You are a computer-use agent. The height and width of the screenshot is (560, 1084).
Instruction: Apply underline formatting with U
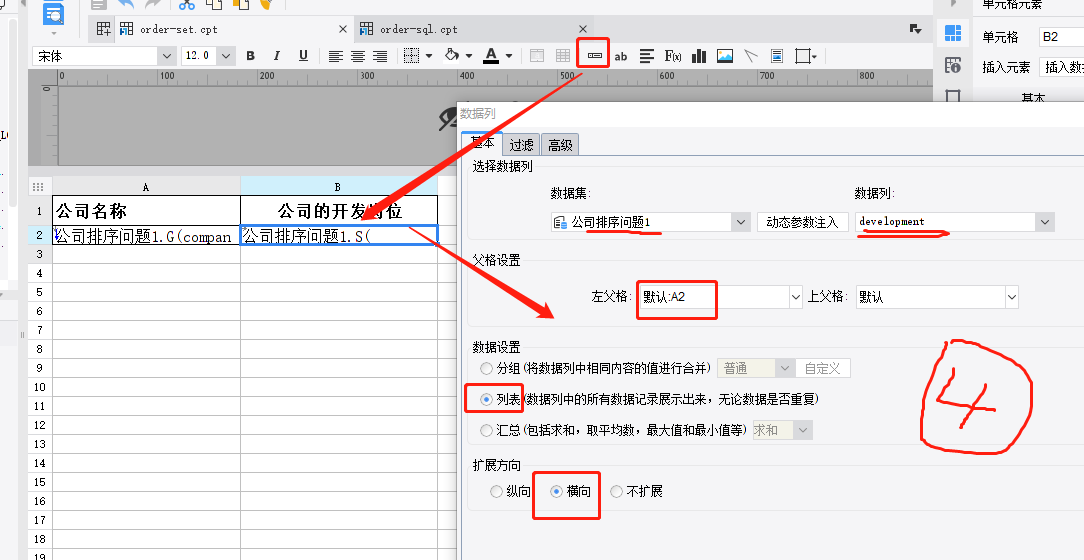pyautogui.click(x=303, y=56)
